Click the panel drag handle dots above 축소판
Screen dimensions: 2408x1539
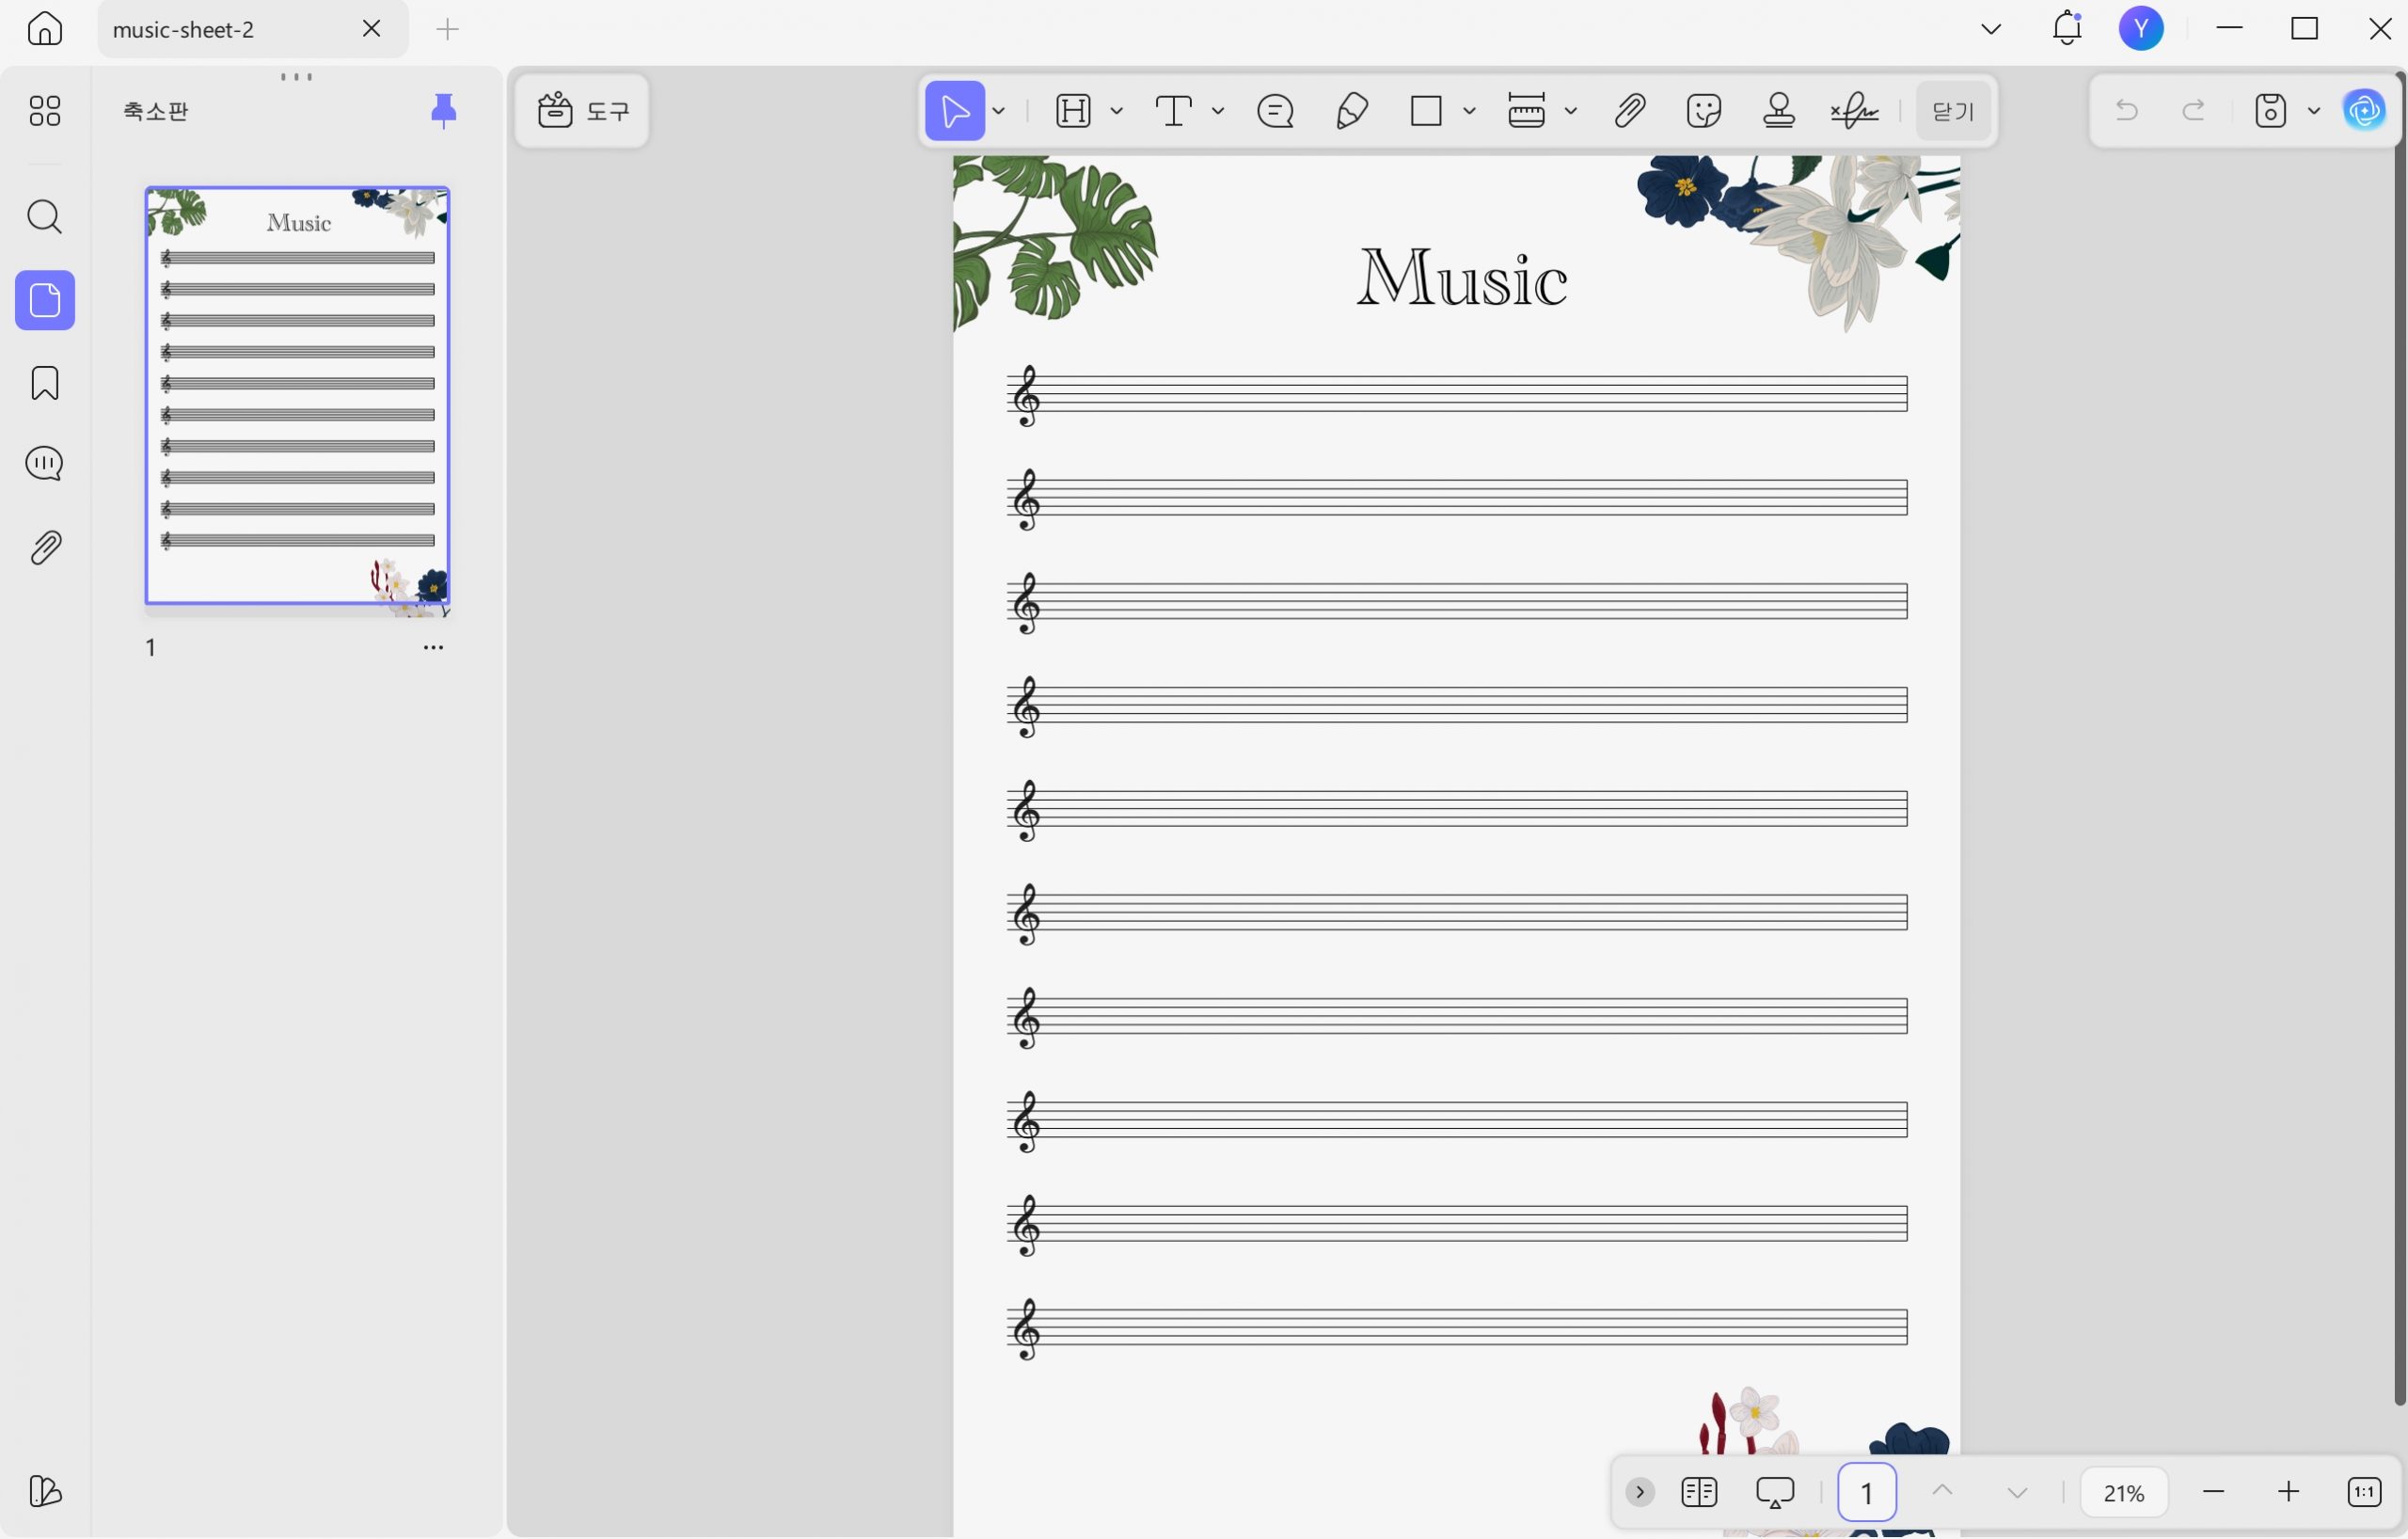297,77
